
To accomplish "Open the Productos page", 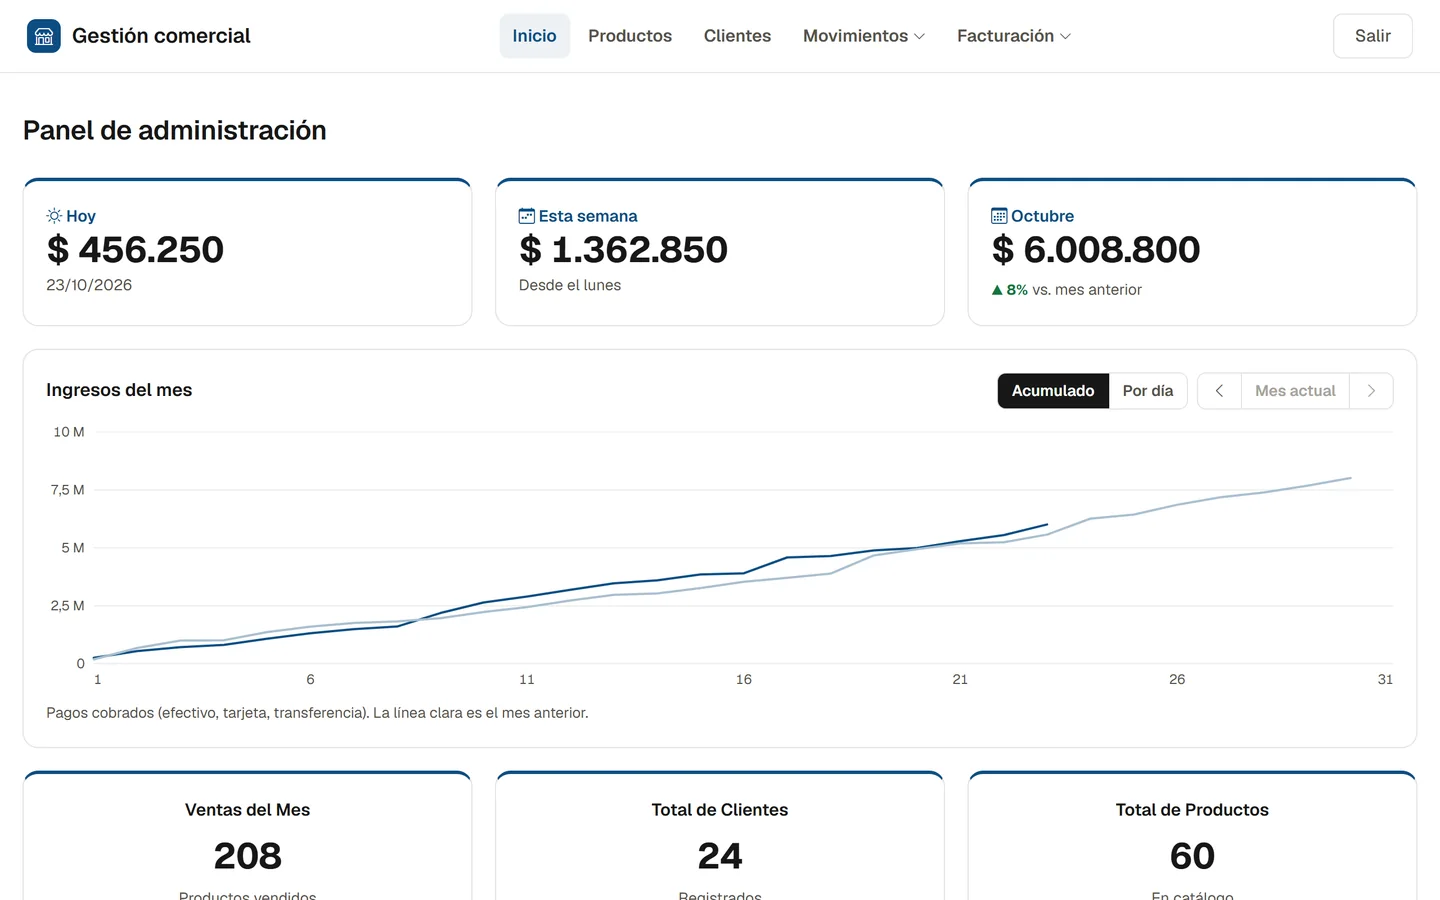I will [x=630, y=36].
